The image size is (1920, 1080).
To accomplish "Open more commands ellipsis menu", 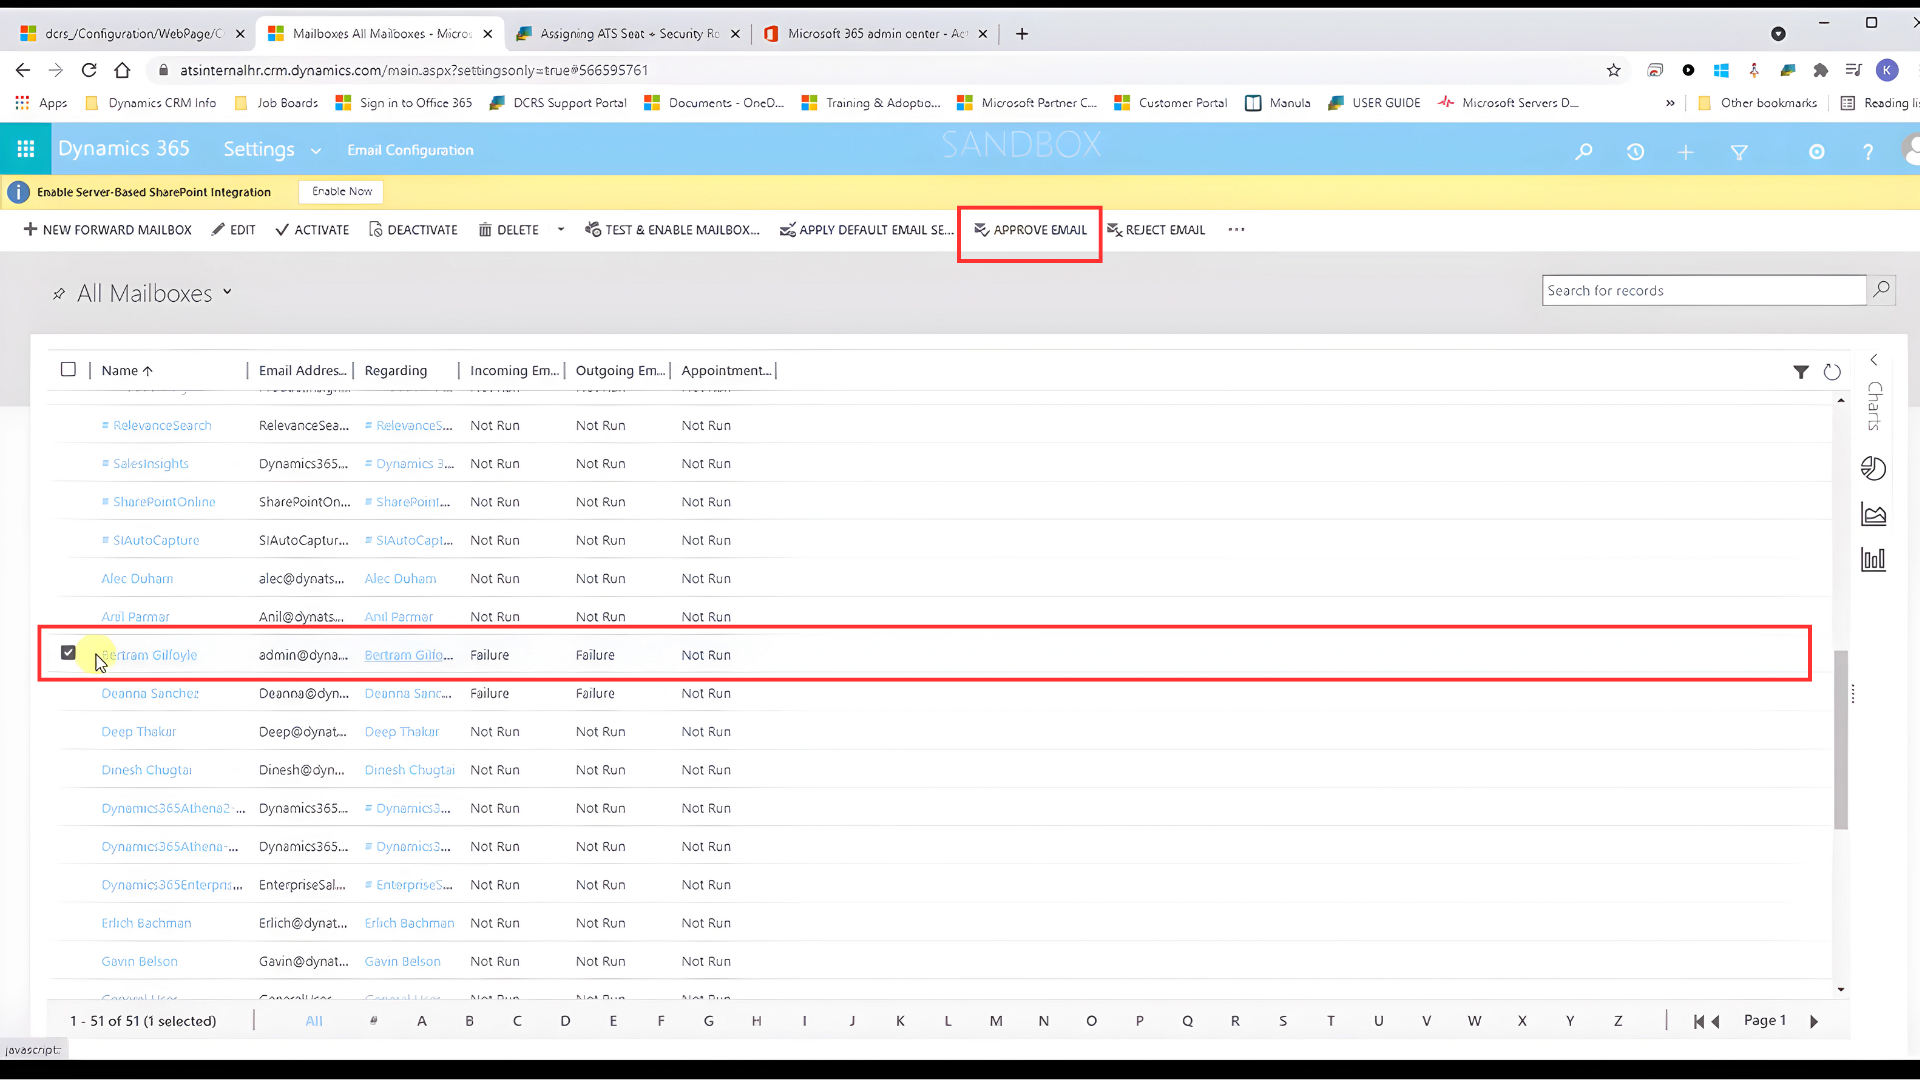I will [1237, 230].
